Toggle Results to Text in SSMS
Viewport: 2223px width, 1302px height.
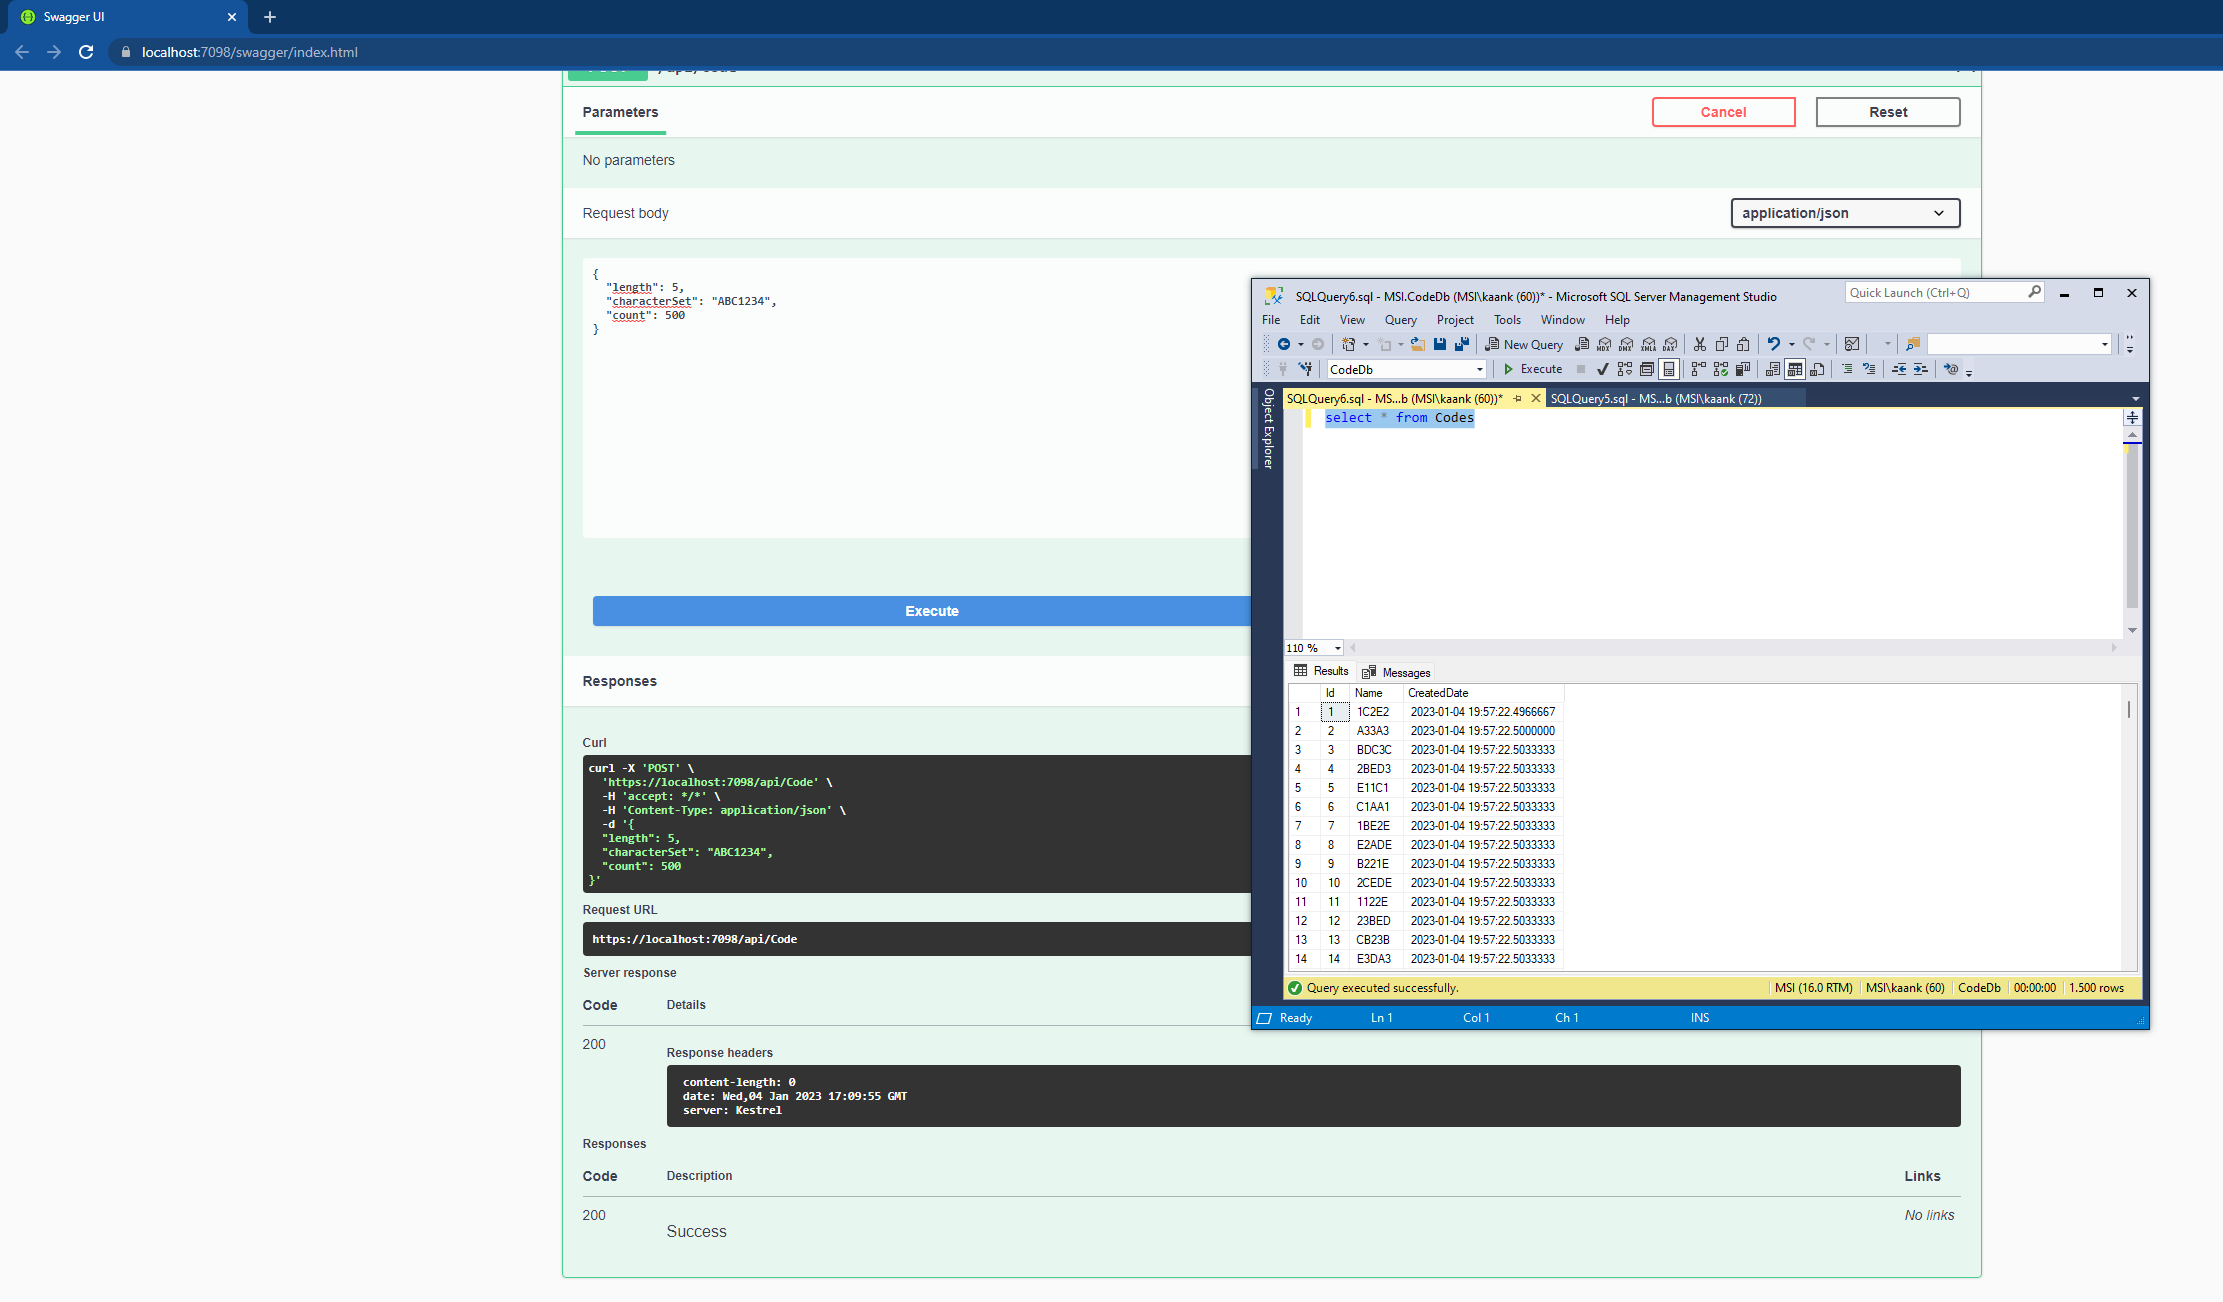point(1773,369)
